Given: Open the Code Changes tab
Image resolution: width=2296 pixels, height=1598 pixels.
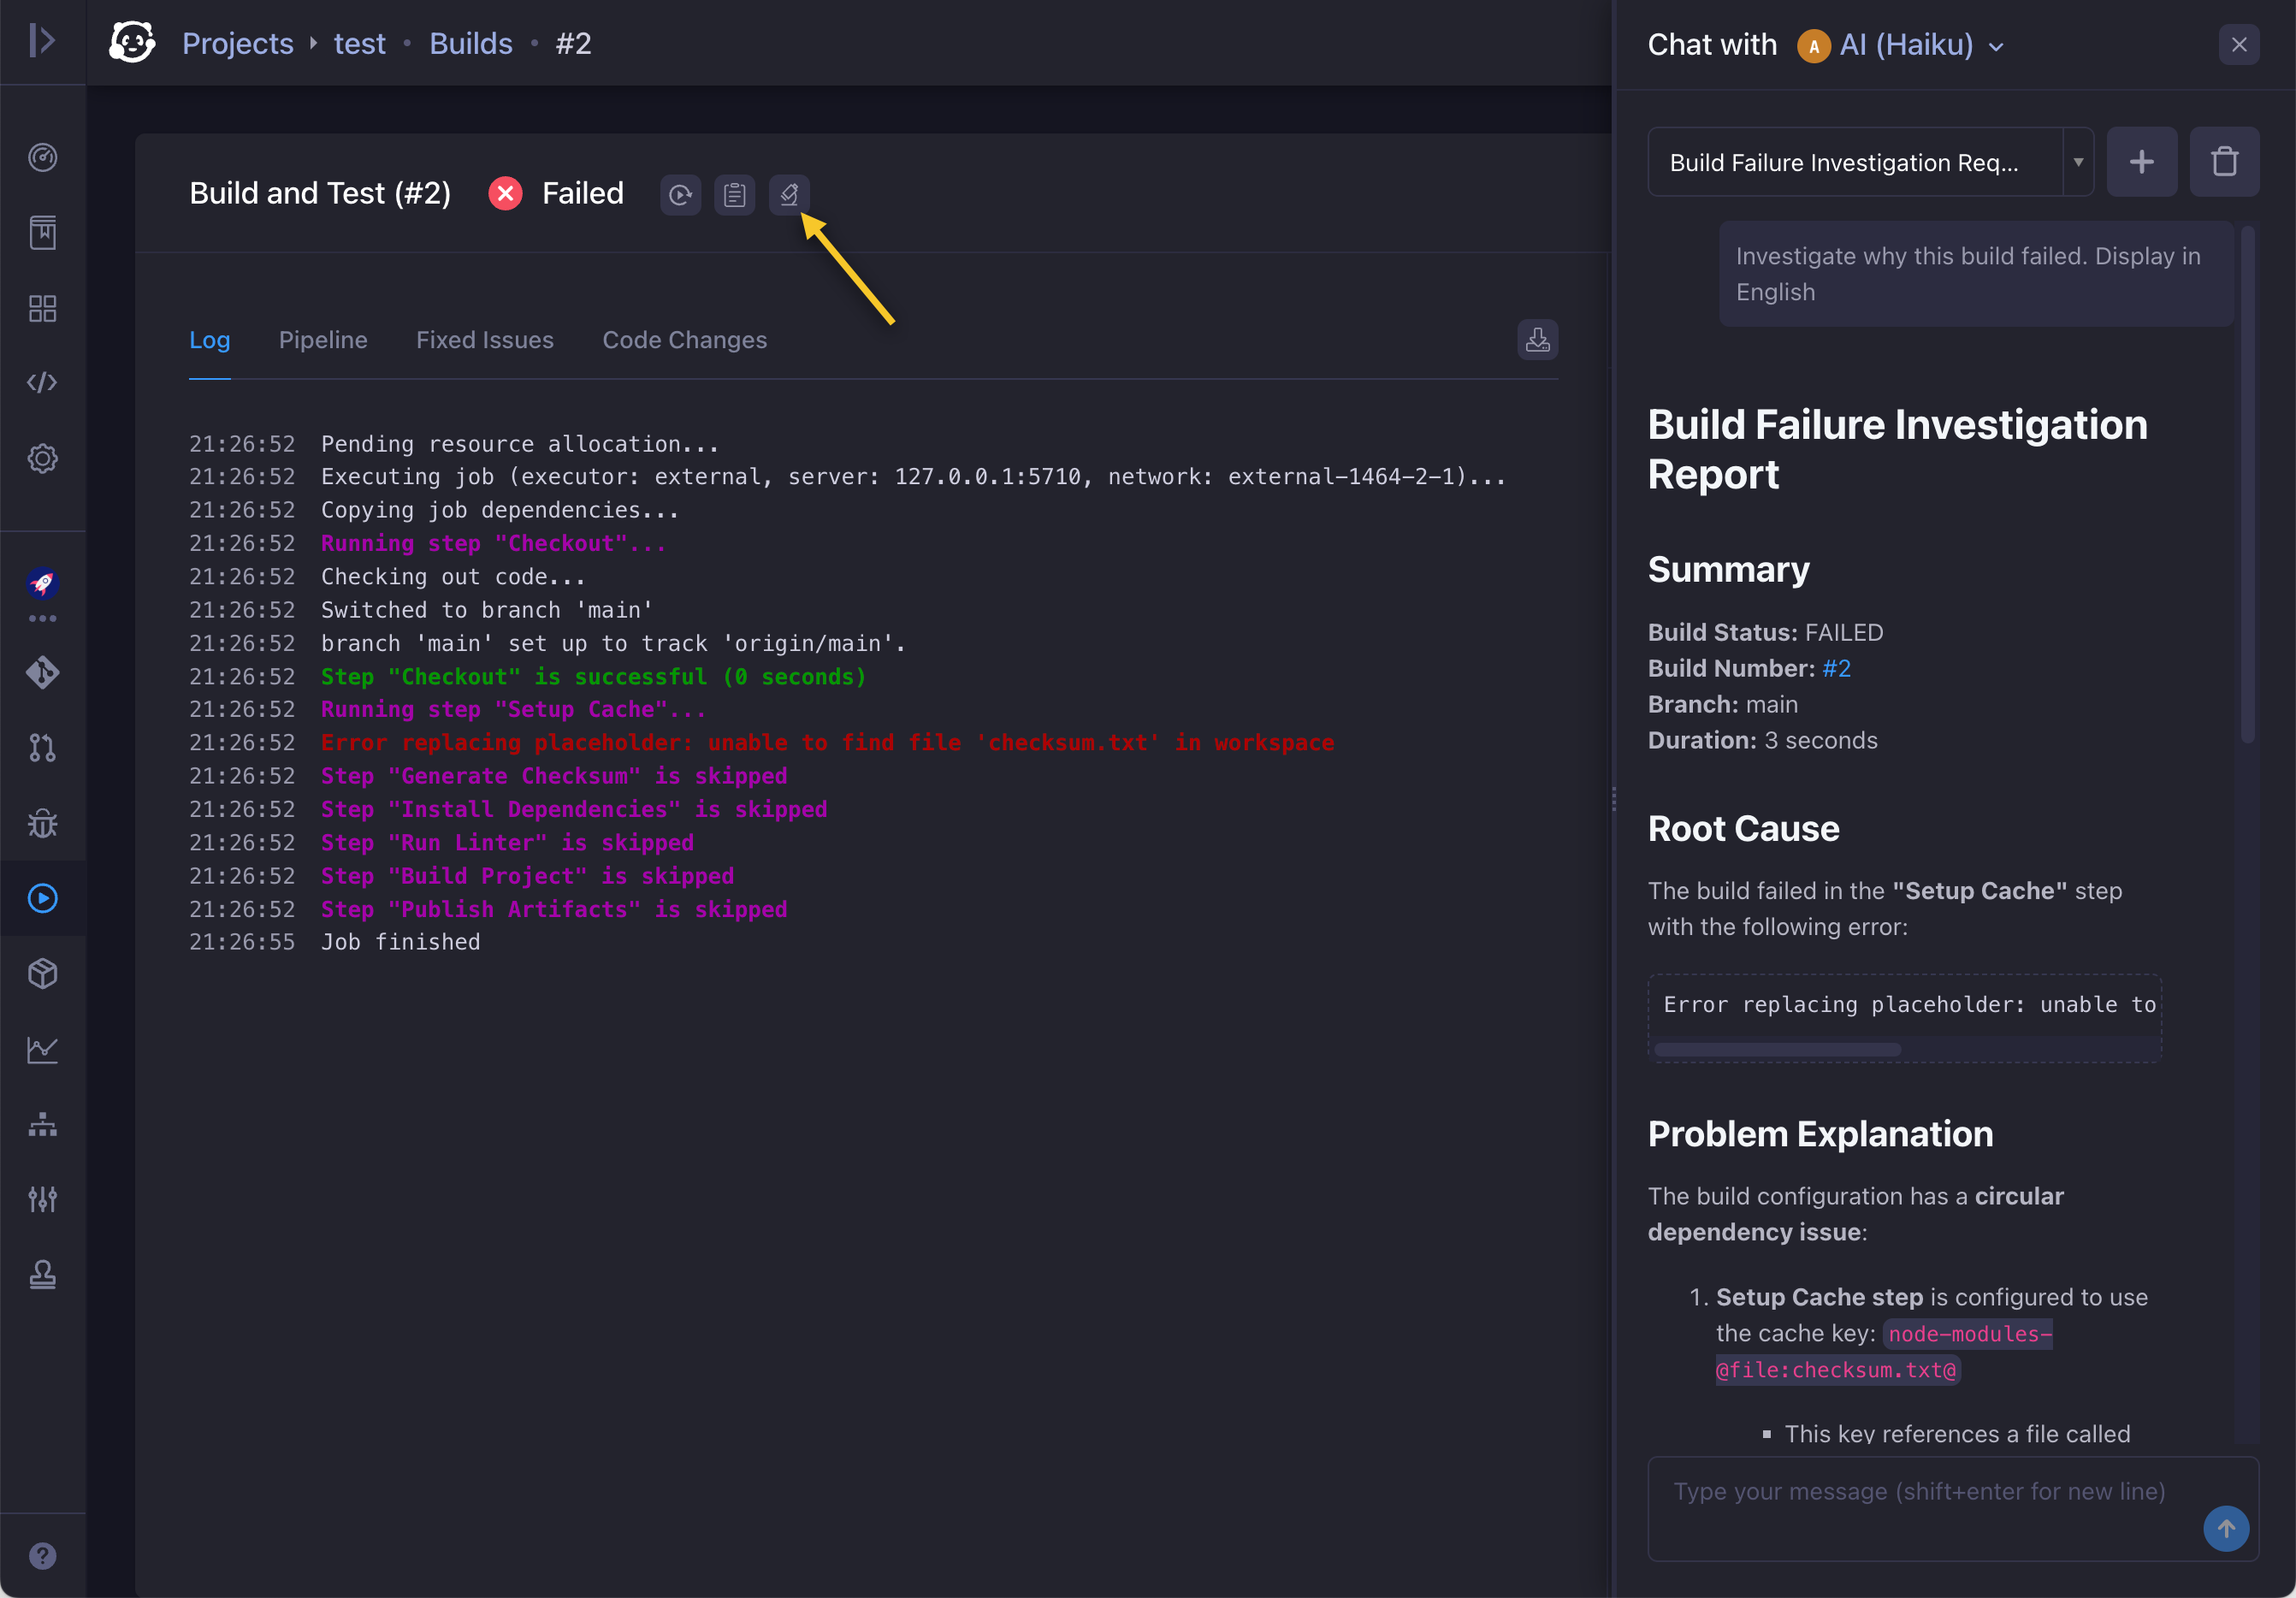Looking at the screenshot, I should (x=684, y=340).
